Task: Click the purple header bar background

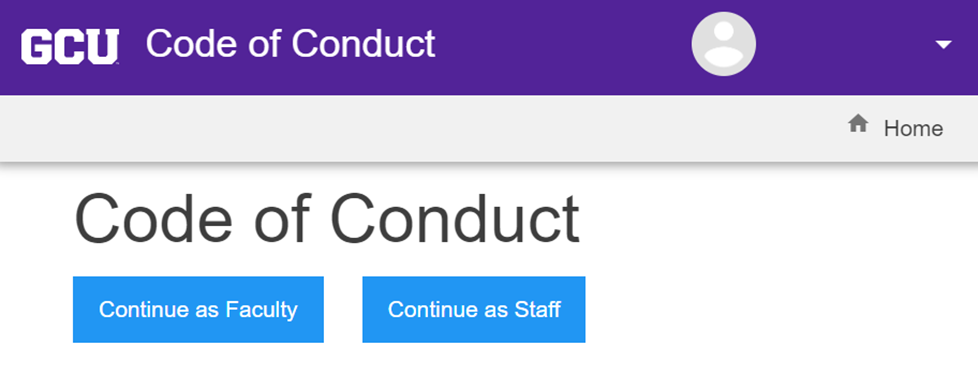Action: (x=561, y=47)
